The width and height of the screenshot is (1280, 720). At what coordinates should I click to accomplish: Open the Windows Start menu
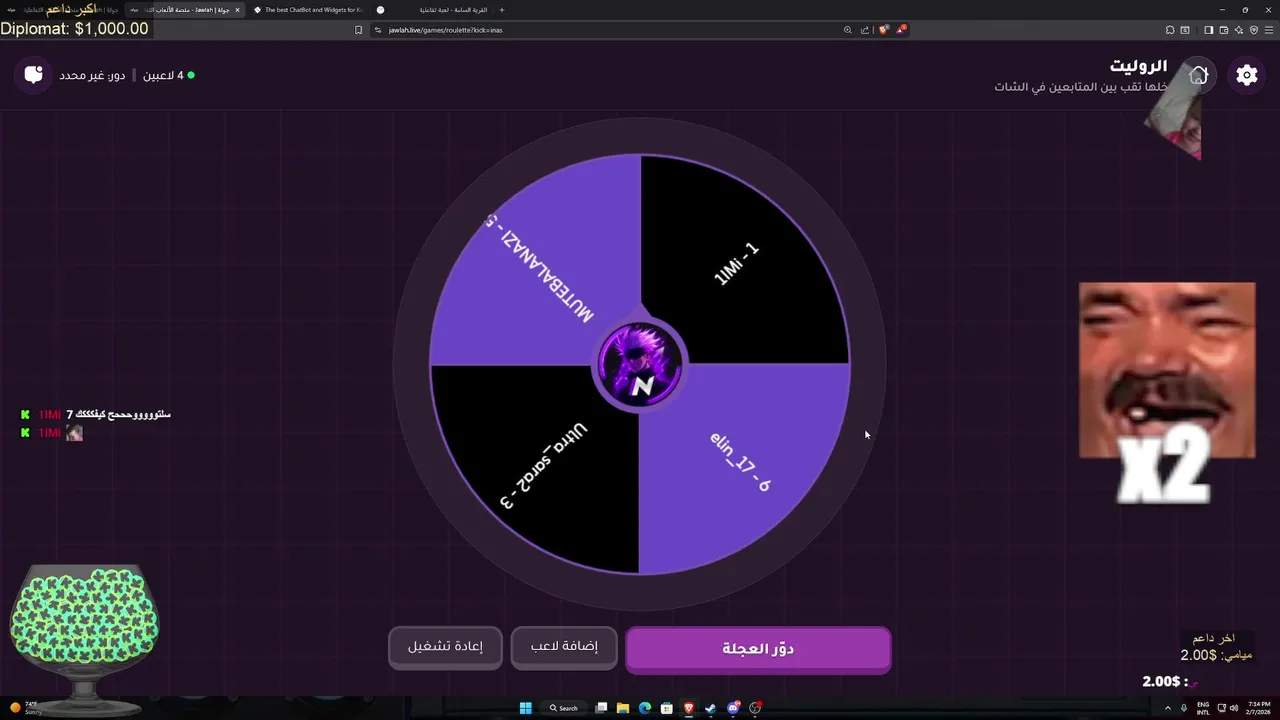pyautogui.click(x=525, y=708)
